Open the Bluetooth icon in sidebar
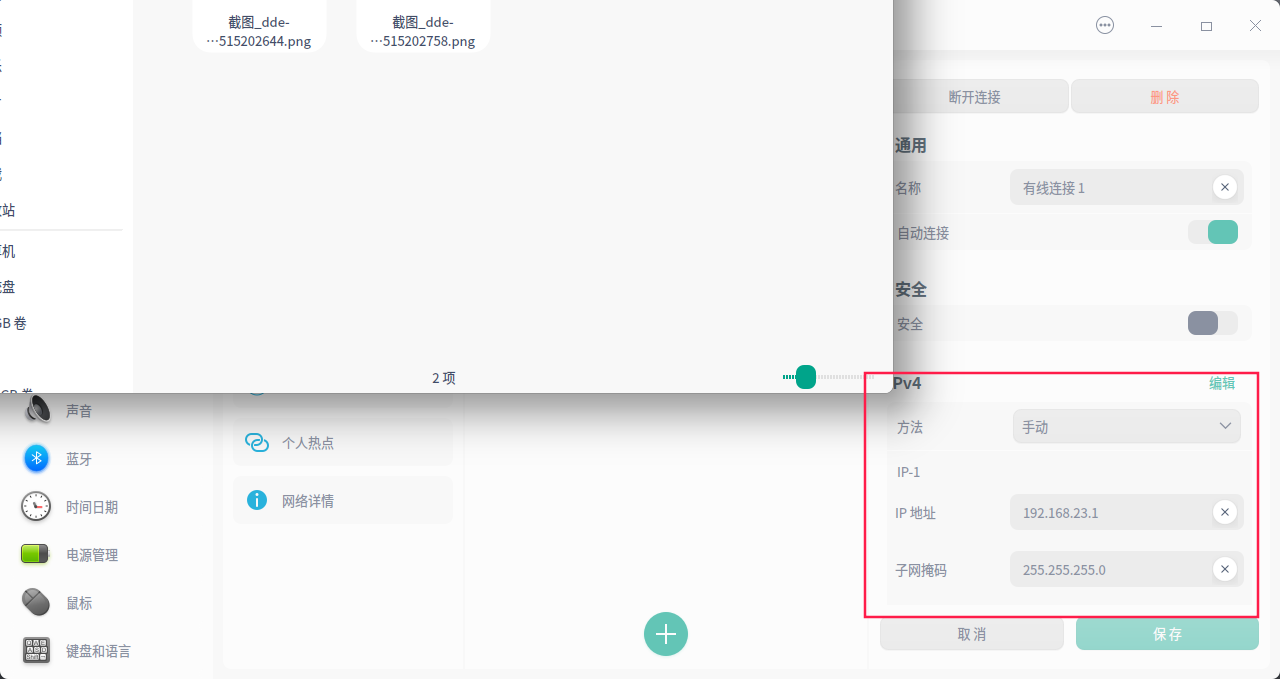The height and width of the screenshot is (679, 1280). pos(37,458)
